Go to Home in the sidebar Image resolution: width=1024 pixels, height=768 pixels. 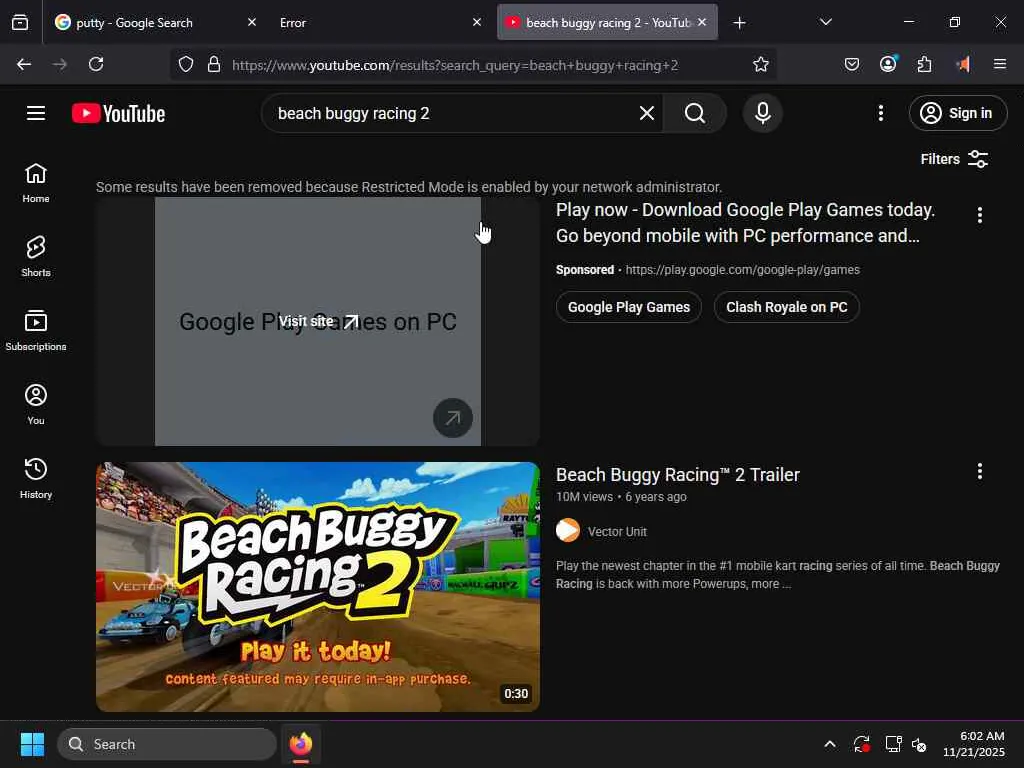(36, 183)
